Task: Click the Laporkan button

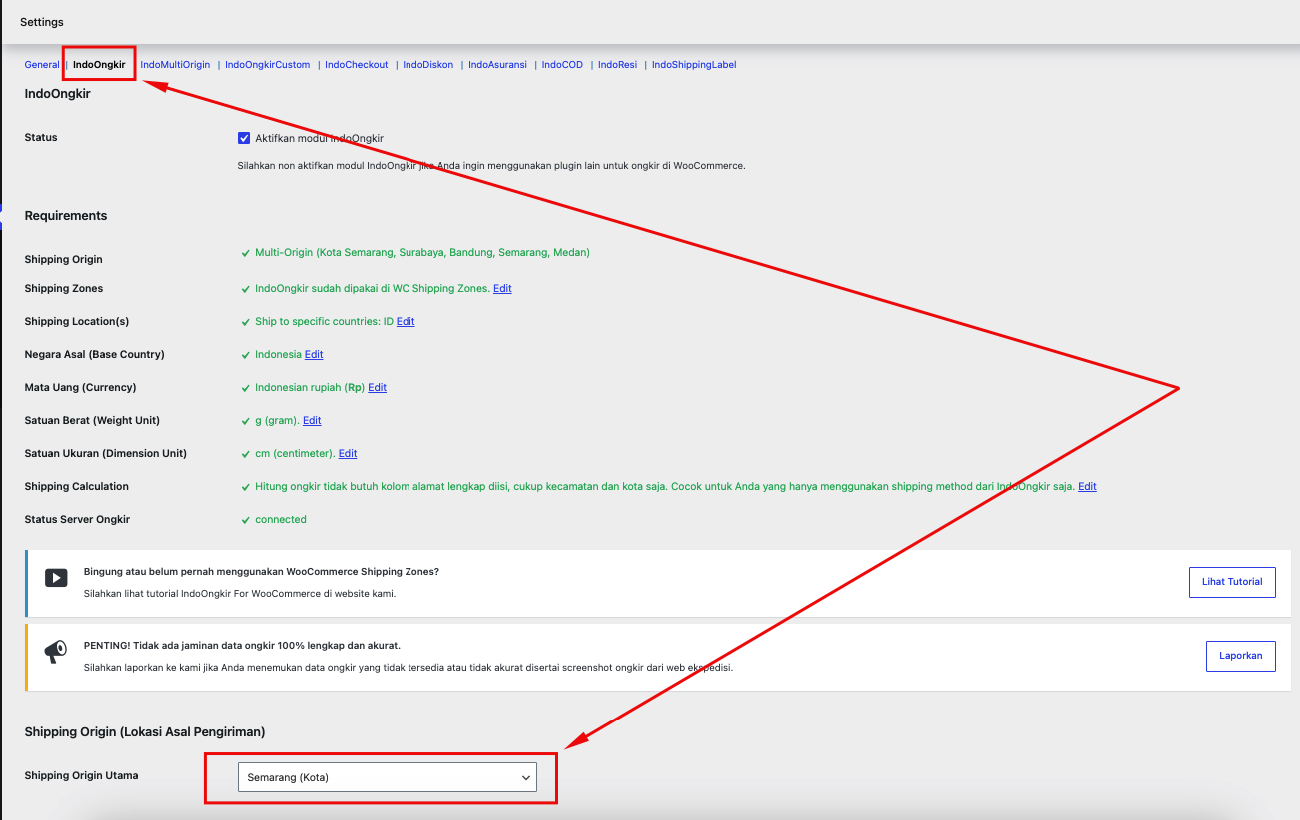Action: click(x=1240, y=656)
